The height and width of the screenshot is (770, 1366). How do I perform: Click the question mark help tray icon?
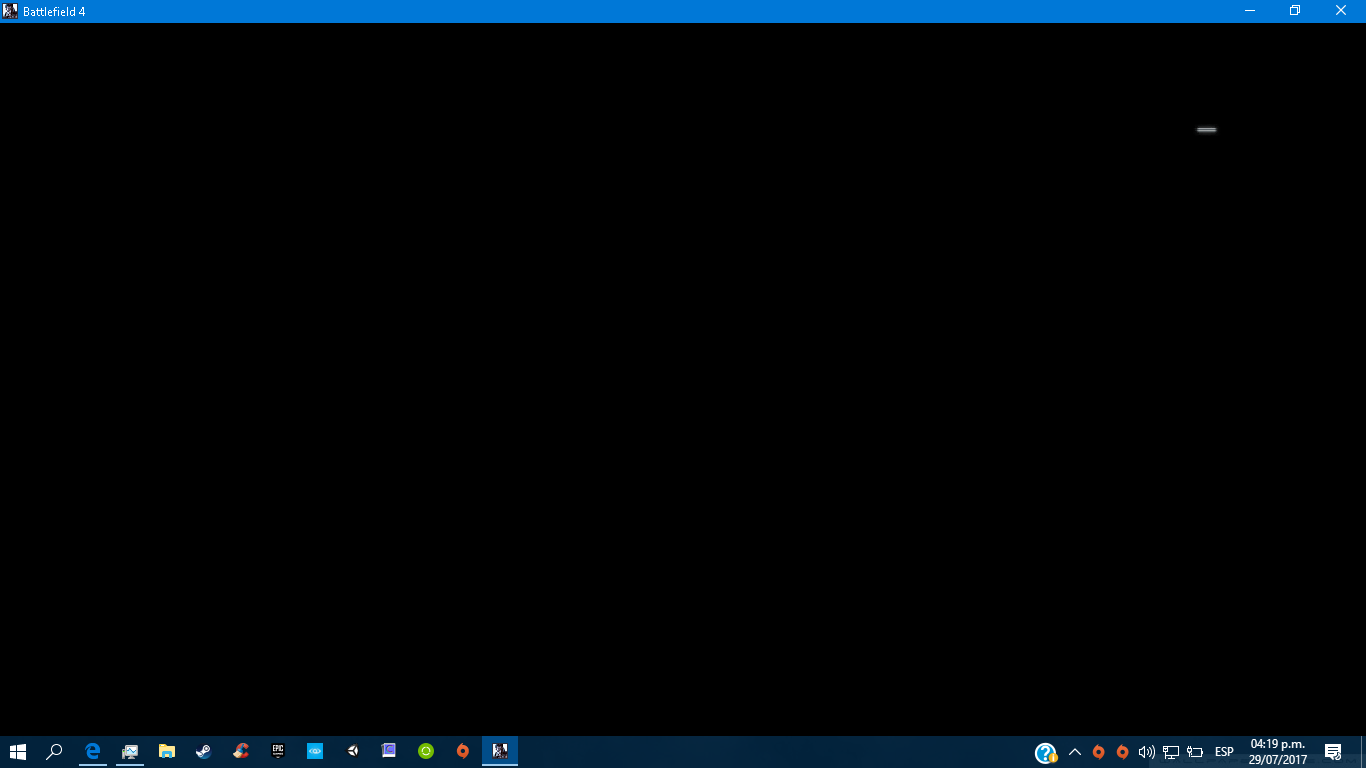[1045, 752]
